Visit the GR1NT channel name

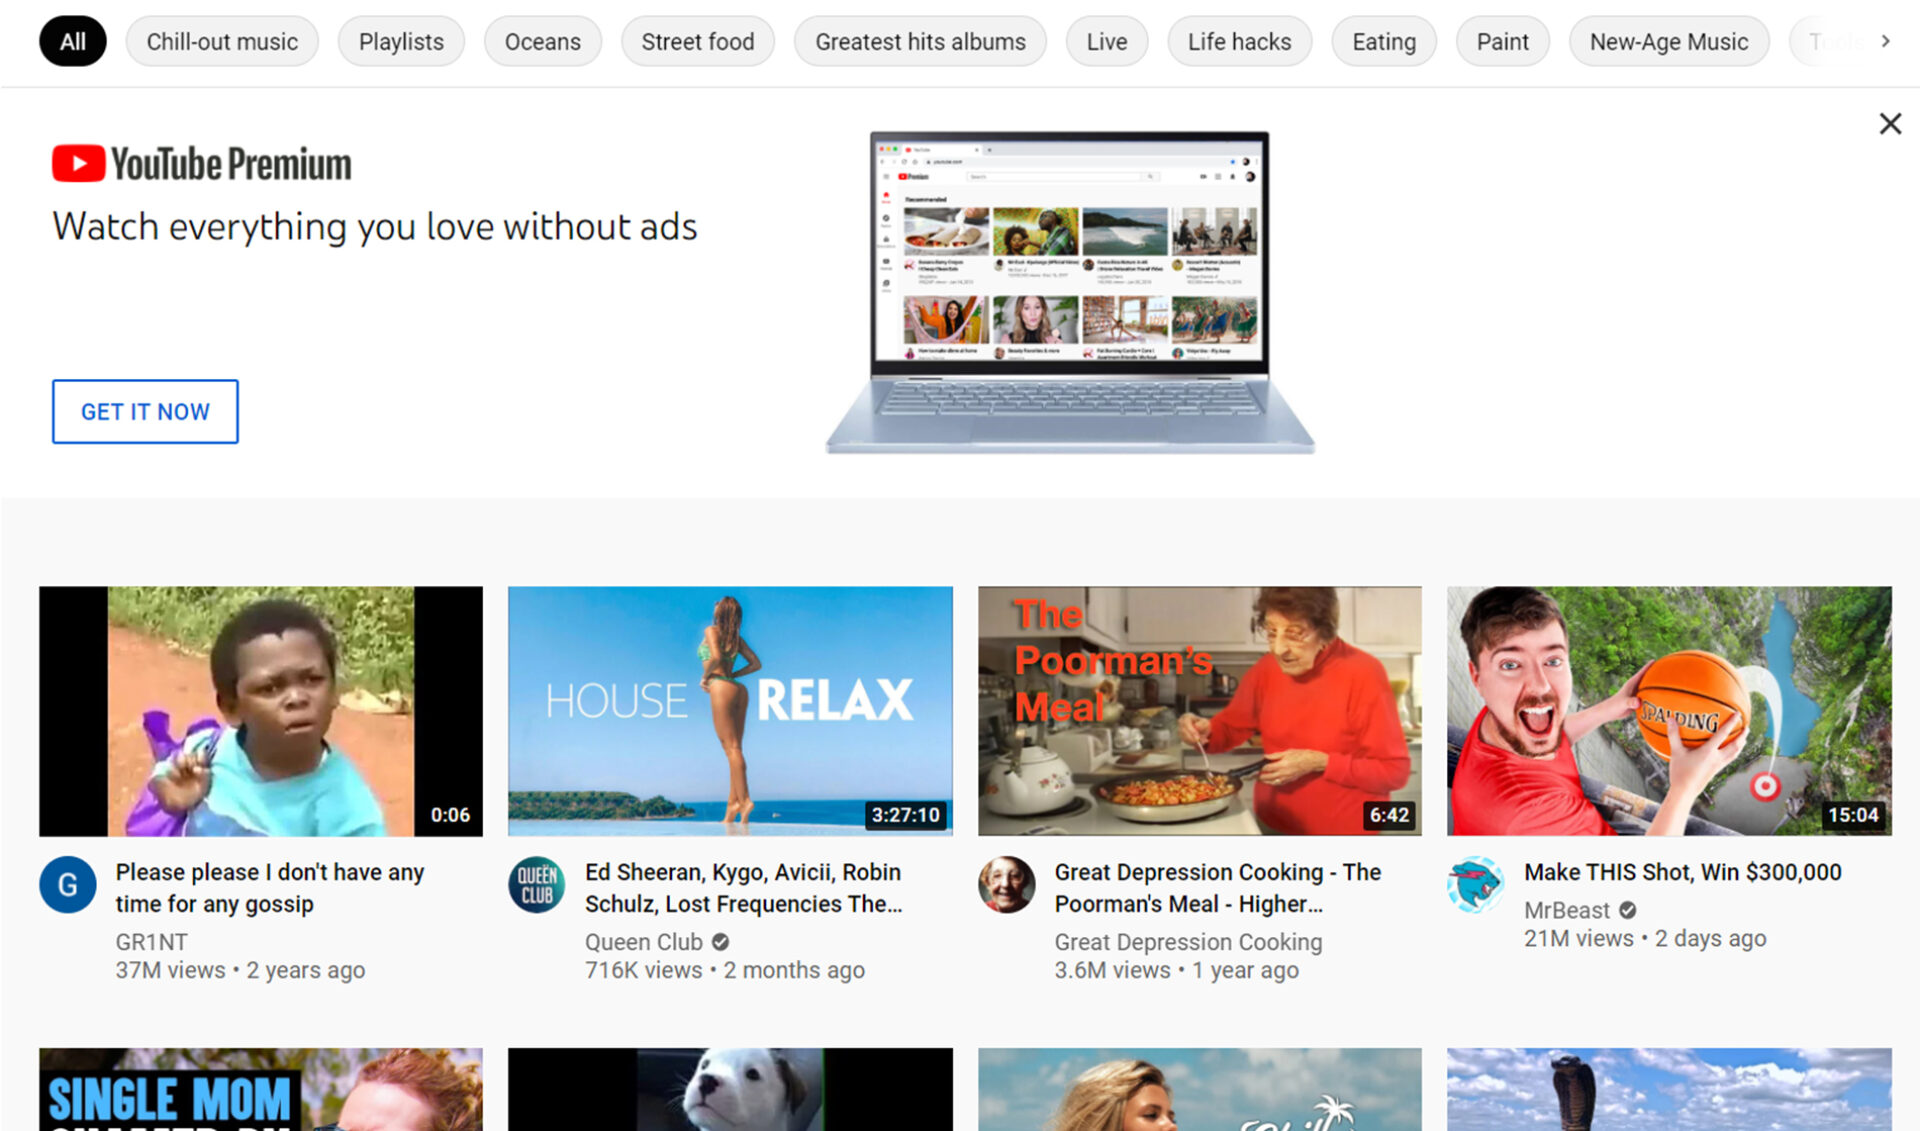coord(151,942)
